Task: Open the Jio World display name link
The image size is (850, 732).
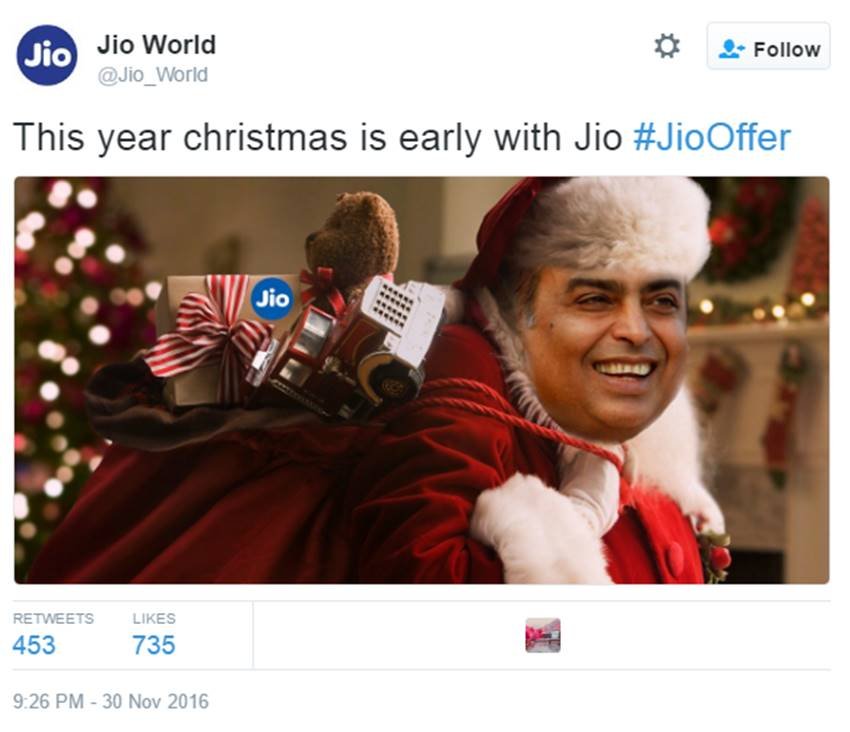Action: (156, 44)
